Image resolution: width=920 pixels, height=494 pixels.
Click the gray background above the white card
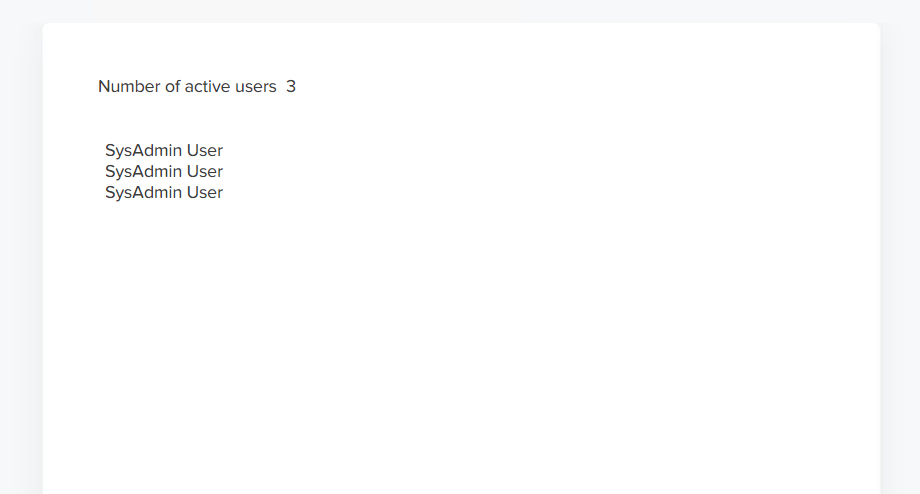pos(460,11)
